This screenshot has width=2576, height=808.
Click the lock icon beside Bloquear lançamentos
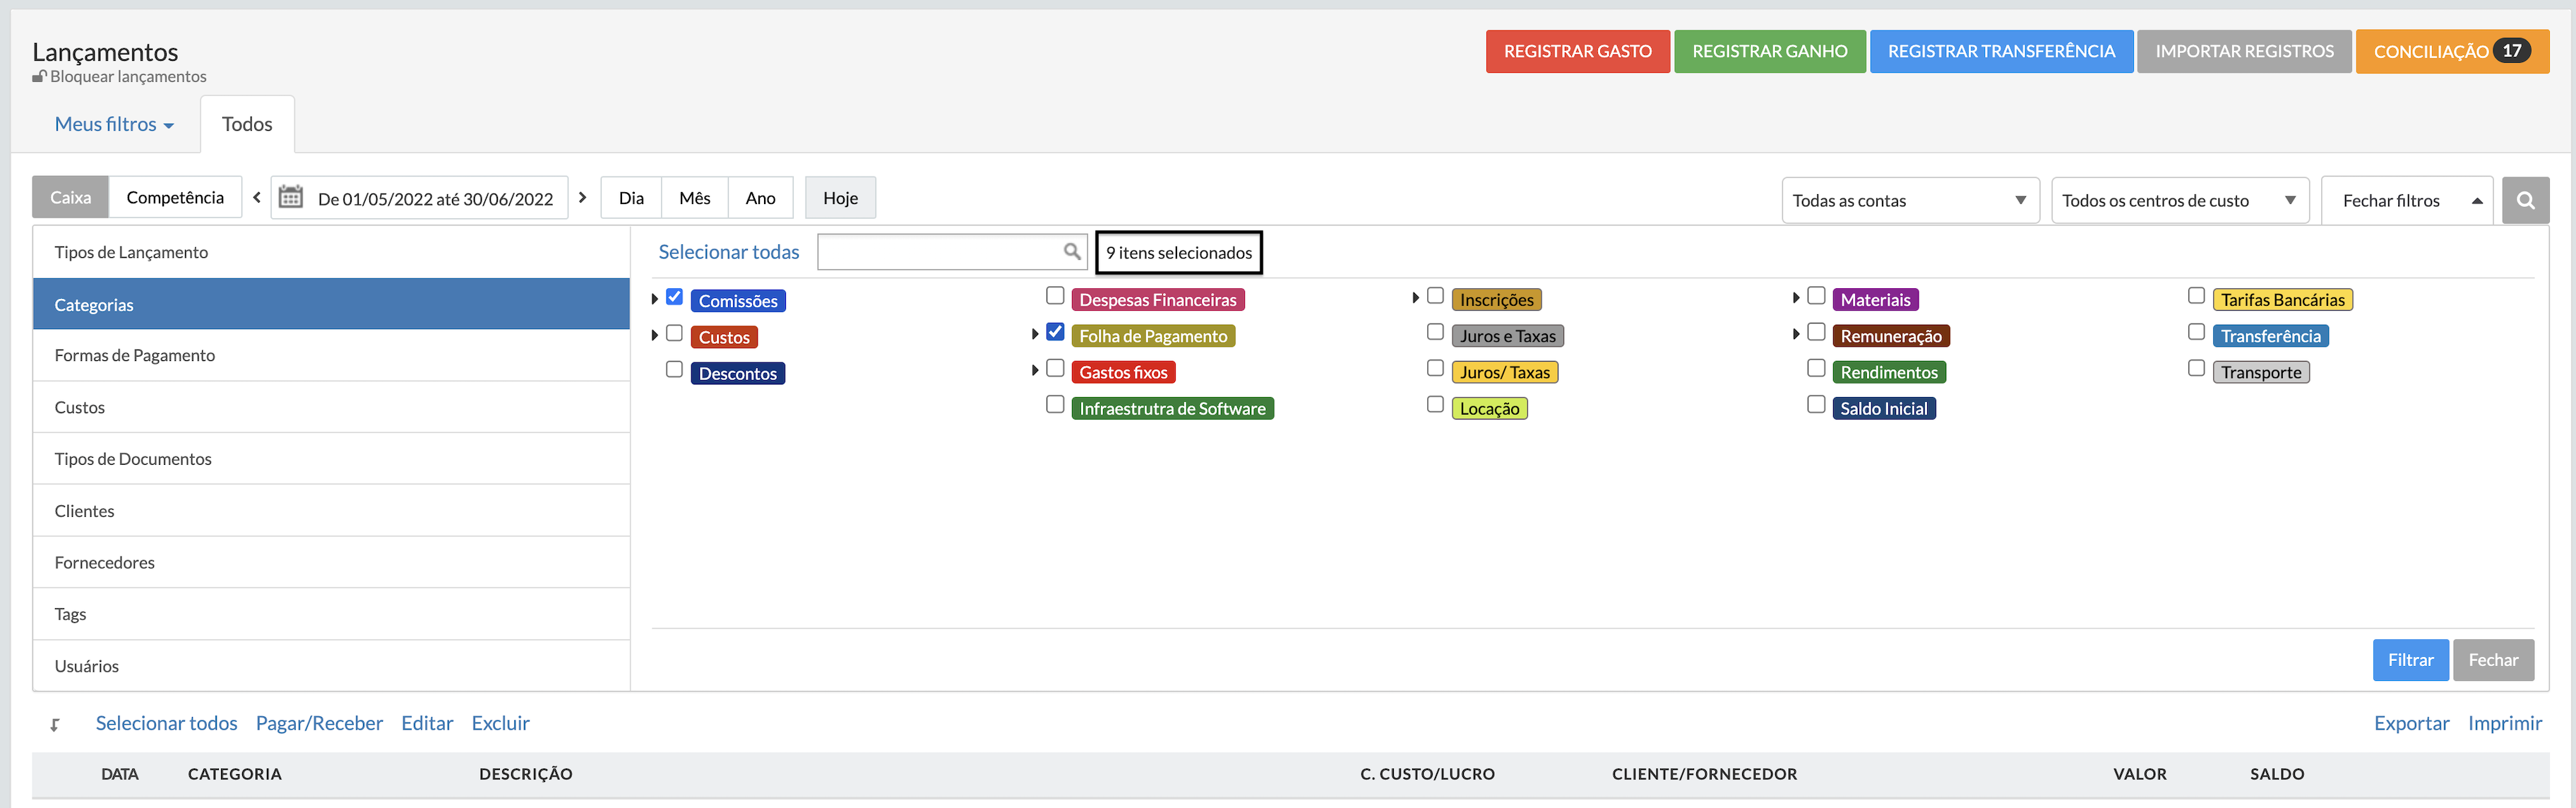click(39, 76)
